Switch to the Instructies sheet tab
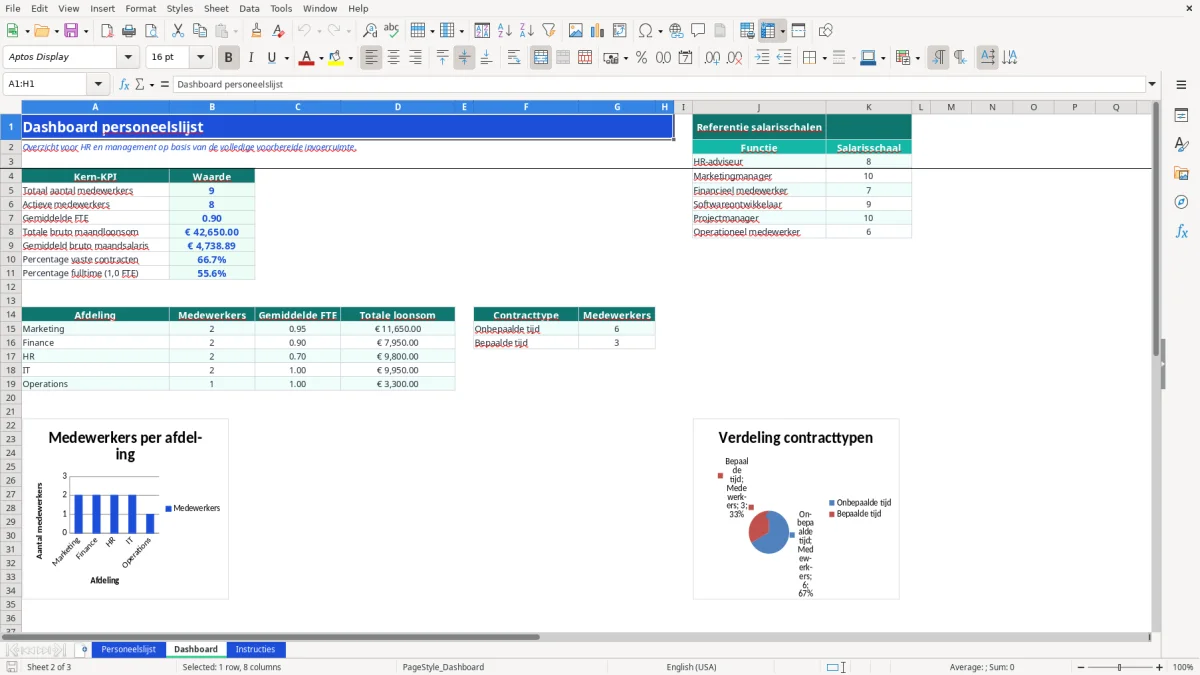Image resolution: width=1200 pixels, height=675 pixels. click(x=255, y=649)
